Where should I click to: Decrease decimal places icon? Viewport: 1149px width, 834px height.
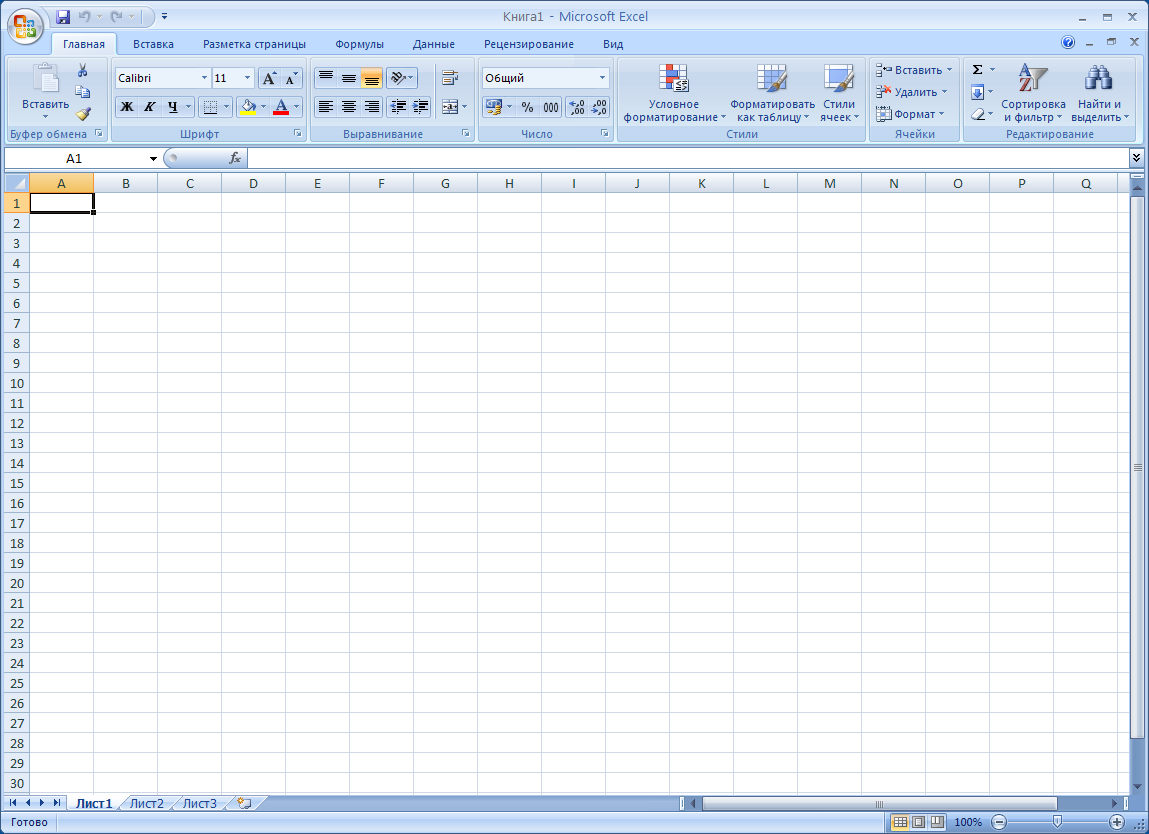tap(599, 107)
